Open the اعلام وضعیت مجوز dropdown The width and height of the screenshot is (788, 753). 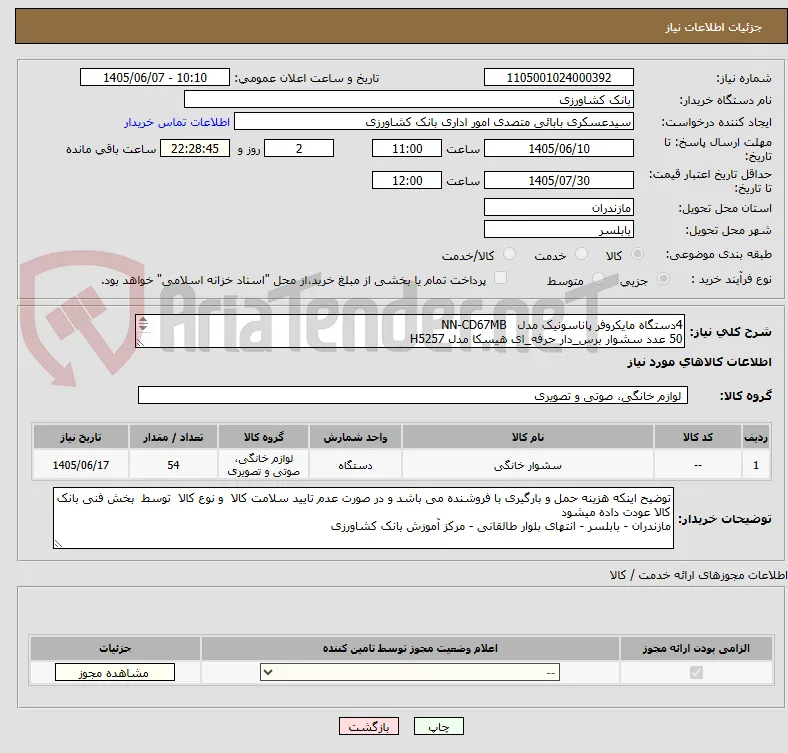tap(410, 673)
